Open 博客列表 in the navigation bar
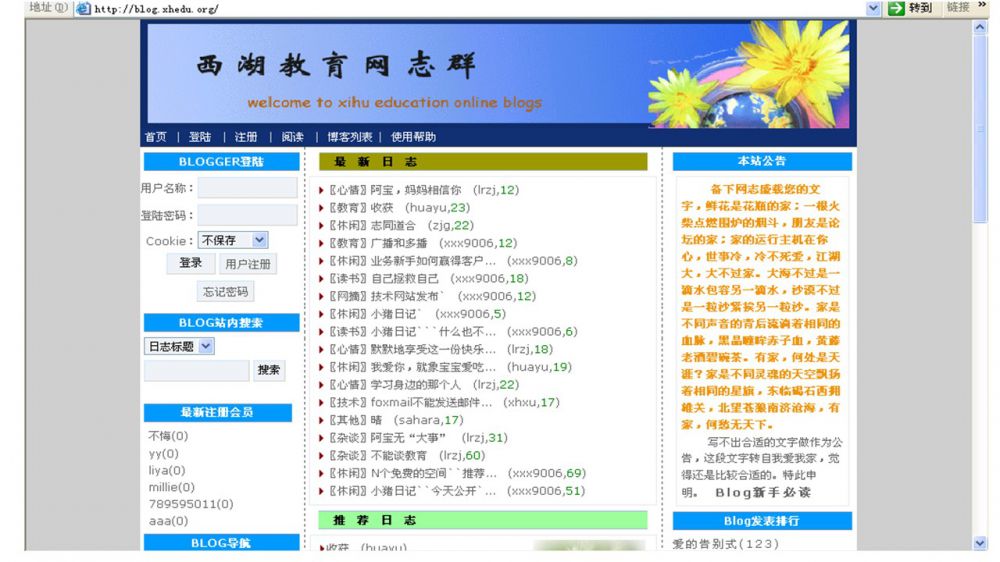Screen dimensions: 1000x562 pos(349,137)
